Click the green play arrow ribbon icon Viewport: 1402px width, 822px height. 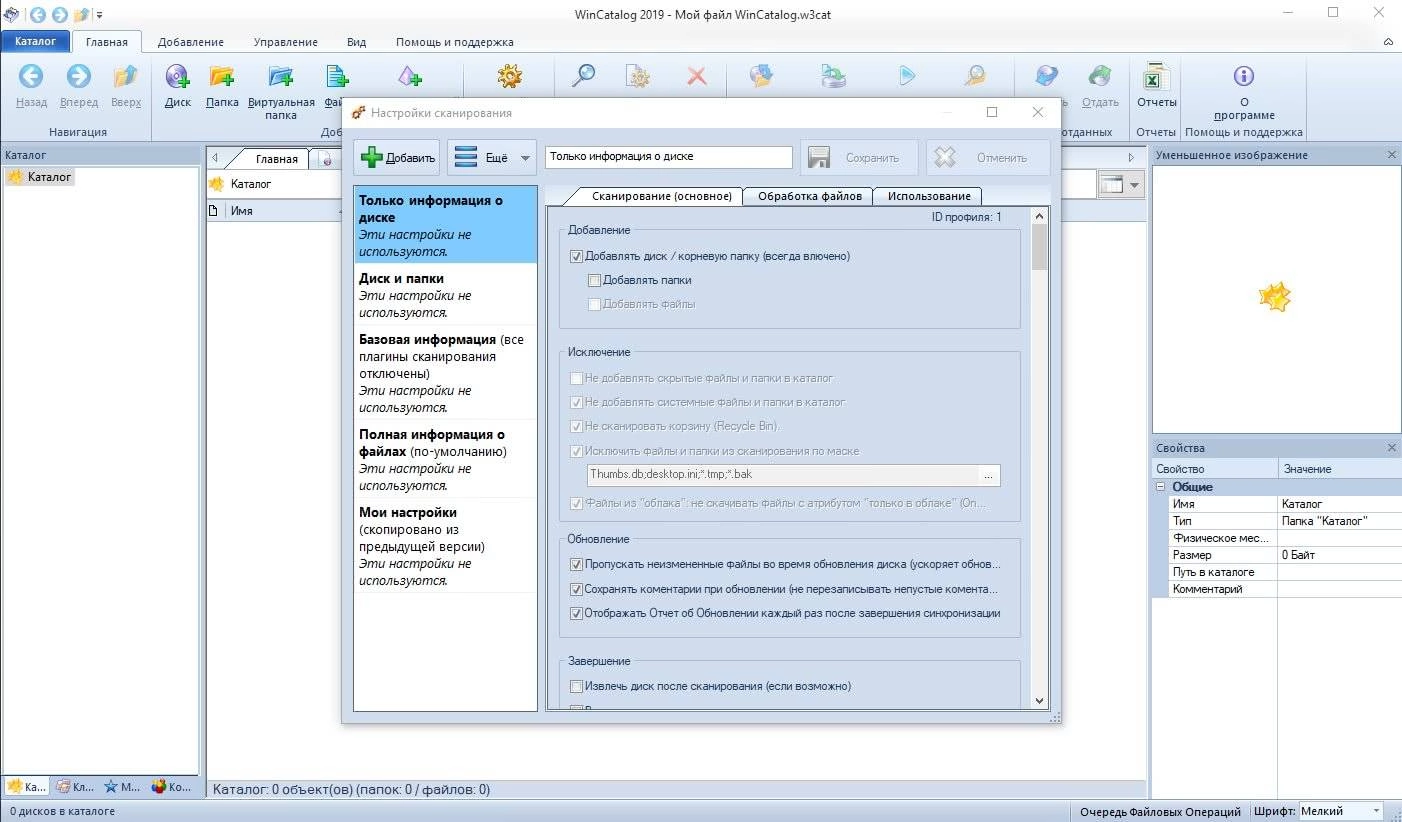pos(906,76)
